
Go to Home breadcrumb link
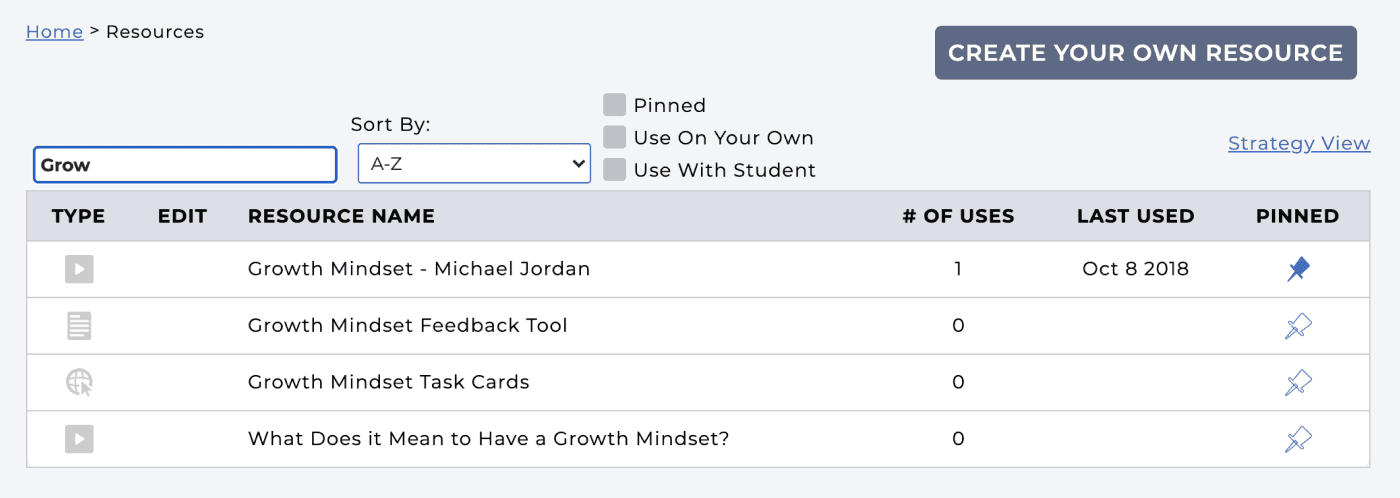(x=54, y=32)
